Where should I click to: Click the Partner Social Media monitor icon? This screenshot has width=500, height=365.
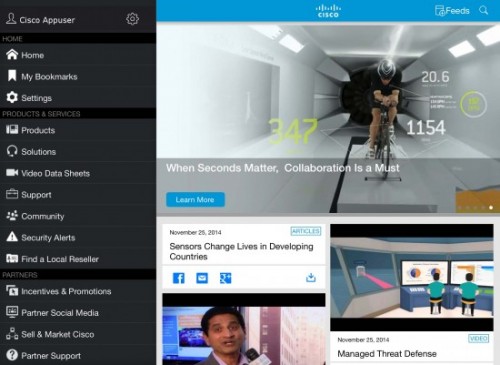[12, 312]
